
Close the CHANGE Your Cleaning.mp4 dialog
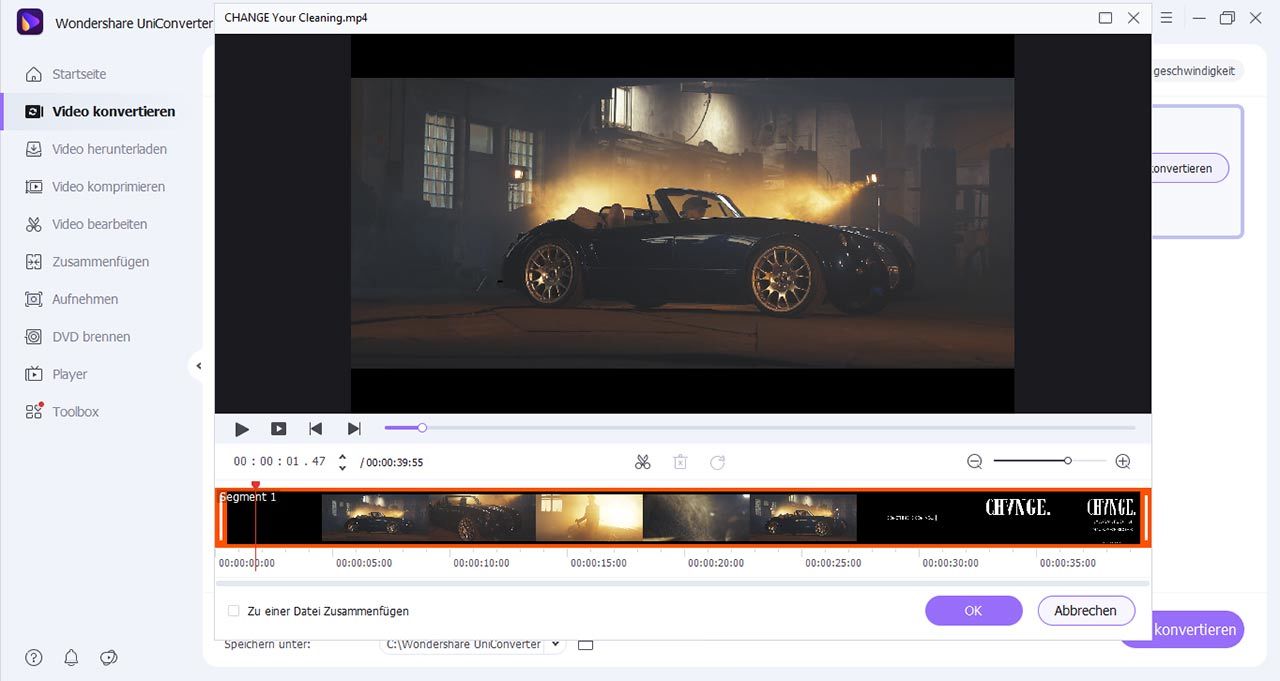point(1133,18)
